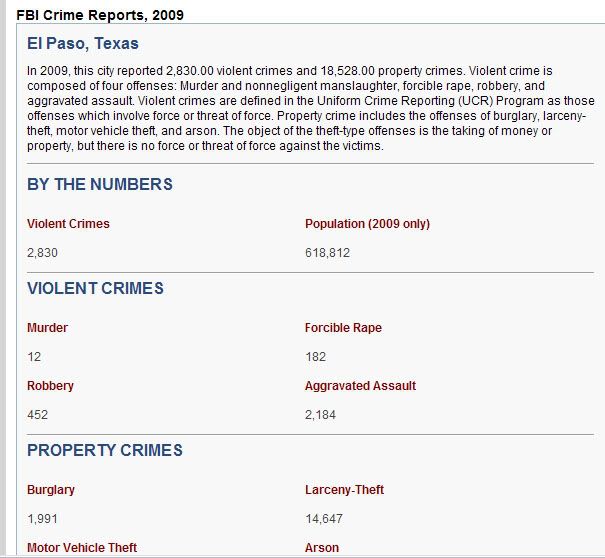This screenshot has height=558, width=605.
Task: Click the Violent Crimes label
Action: [68, 224]
